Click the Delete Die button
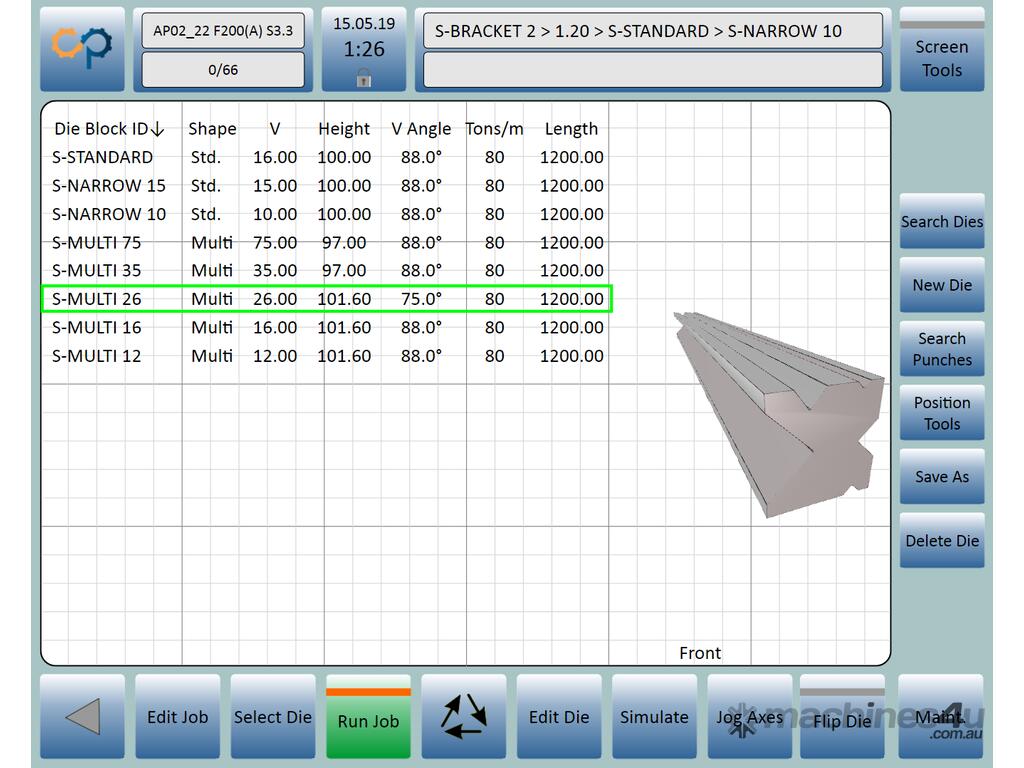The height and width of the screenshot is (768, 1024). (x=941, y=541)
